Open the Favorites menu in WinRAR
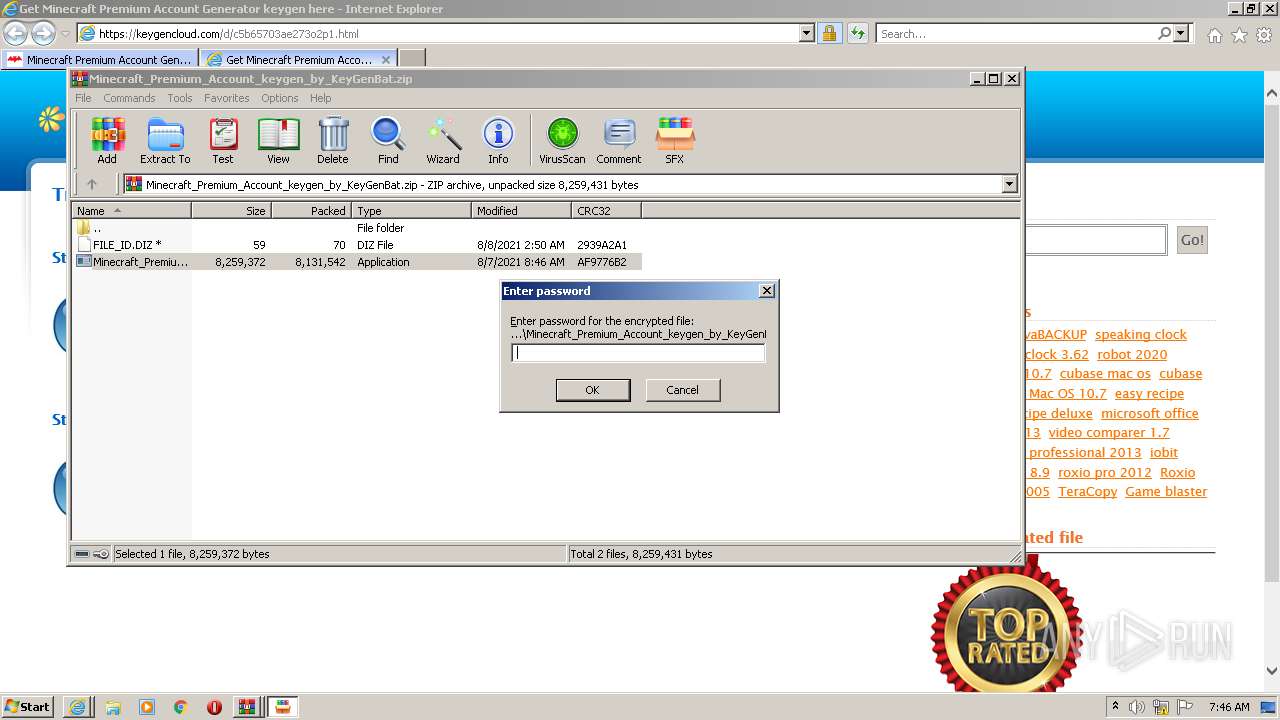This screenshot has width=1280, height=720. 227,98
